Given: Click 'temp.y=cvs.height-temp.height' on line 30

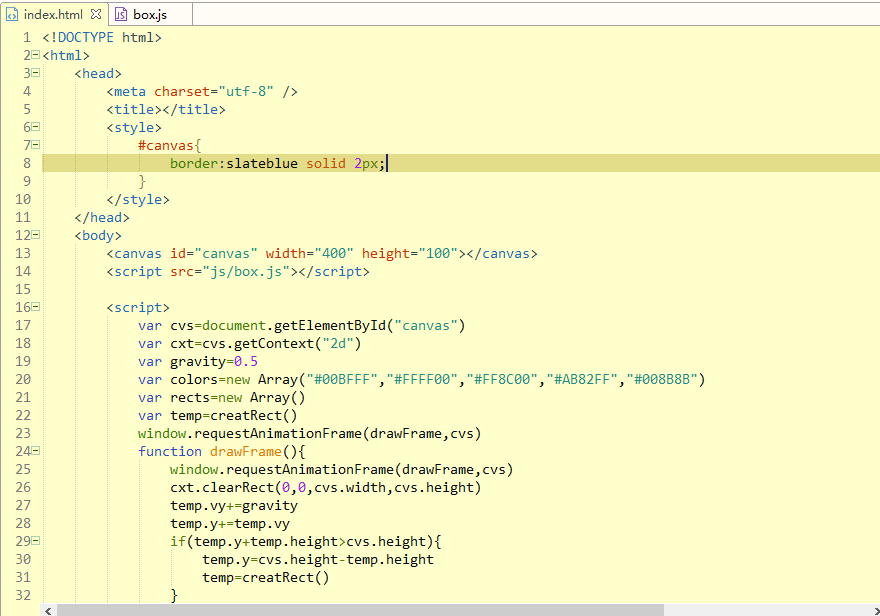Looking at the screenshot, I should click(x=318, y=559).
